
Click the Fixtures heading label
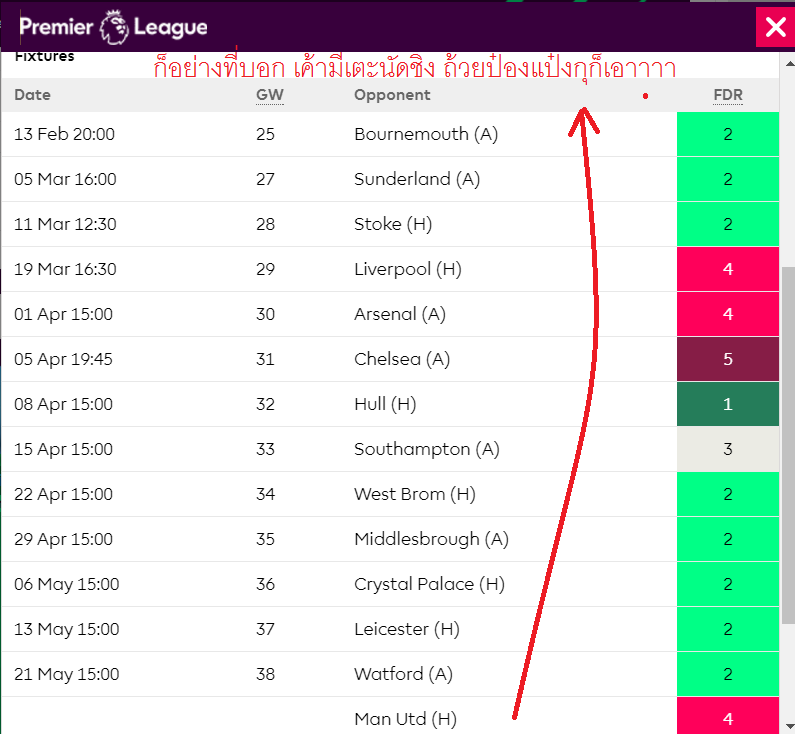click(x=45, y=57)
